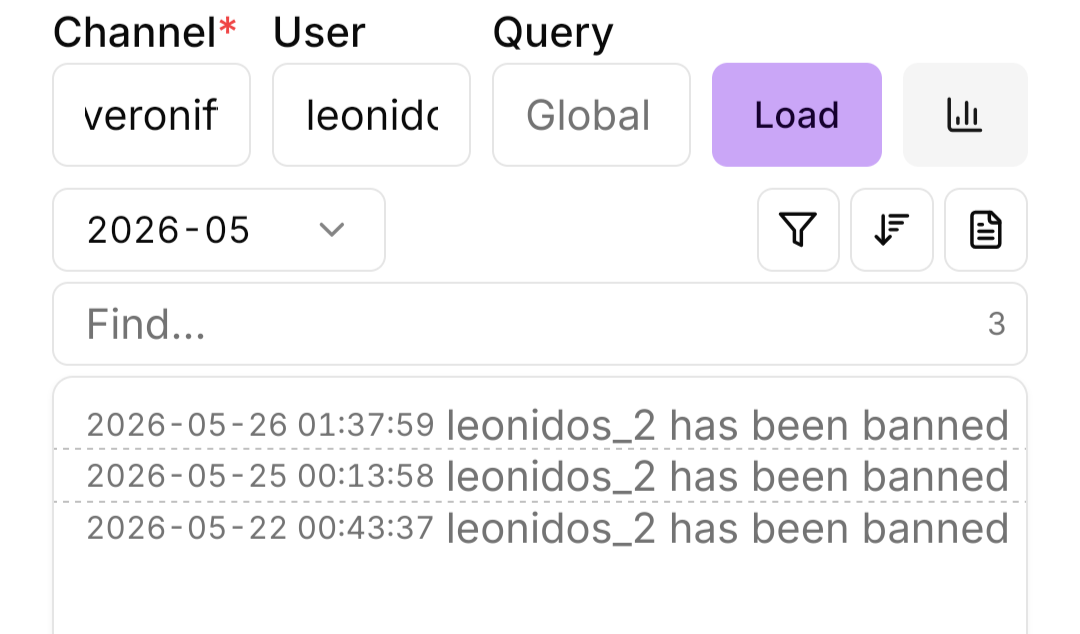Select leonidos_2 in the 01:37:59 log entry
Image resolution: width=1080 pixels, height=634 pixels.
pos(551,425)
